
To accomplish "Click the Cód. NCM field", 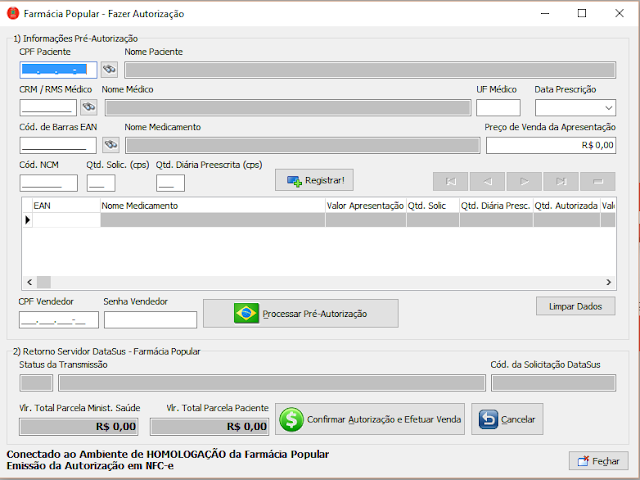I will tap(49, 183).
